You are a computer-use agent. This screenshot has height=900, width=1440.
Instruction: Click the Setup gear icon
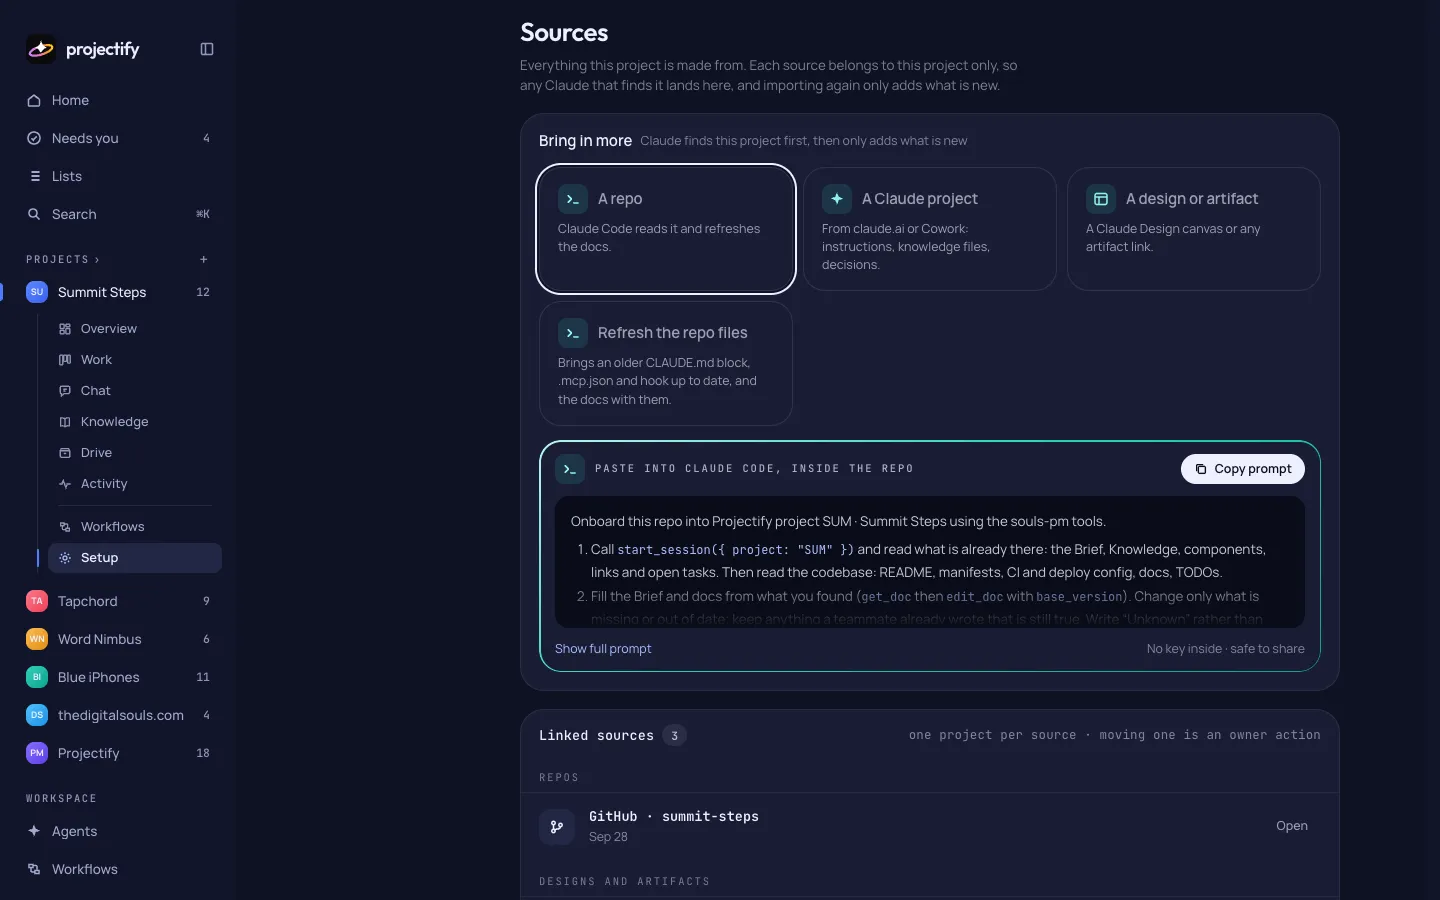pos(65,558)
